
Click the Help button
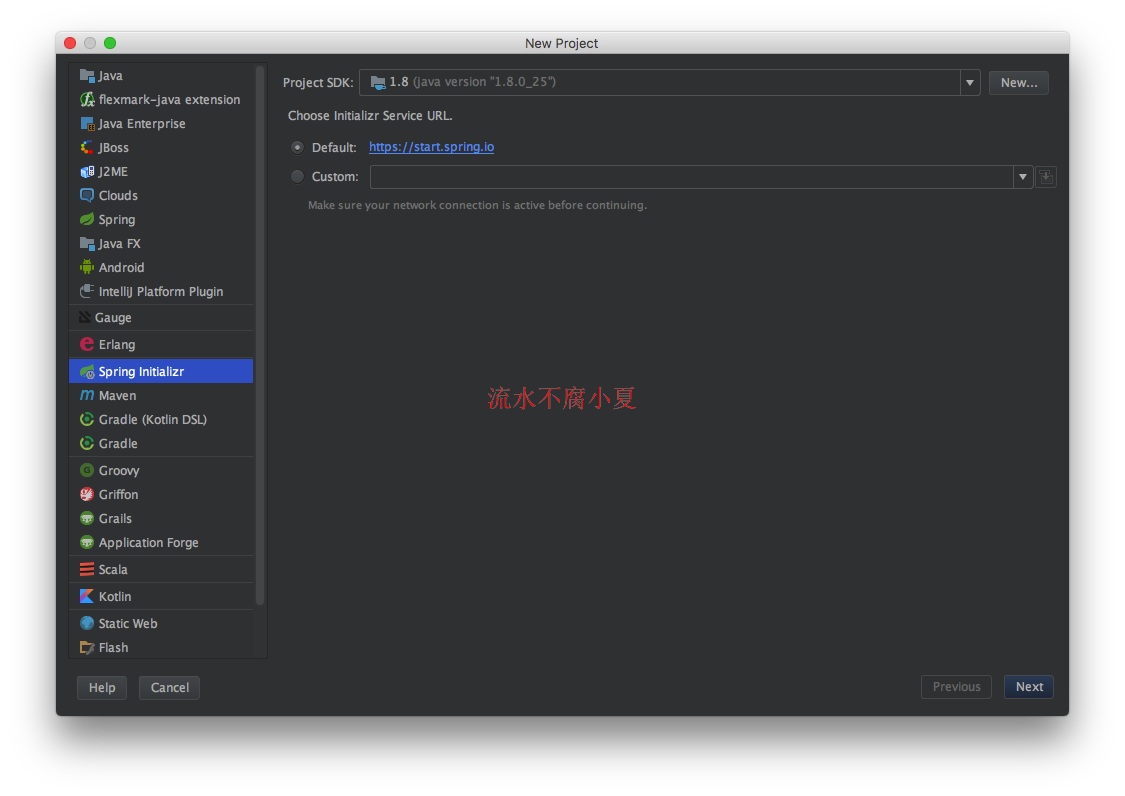point(102,688)
